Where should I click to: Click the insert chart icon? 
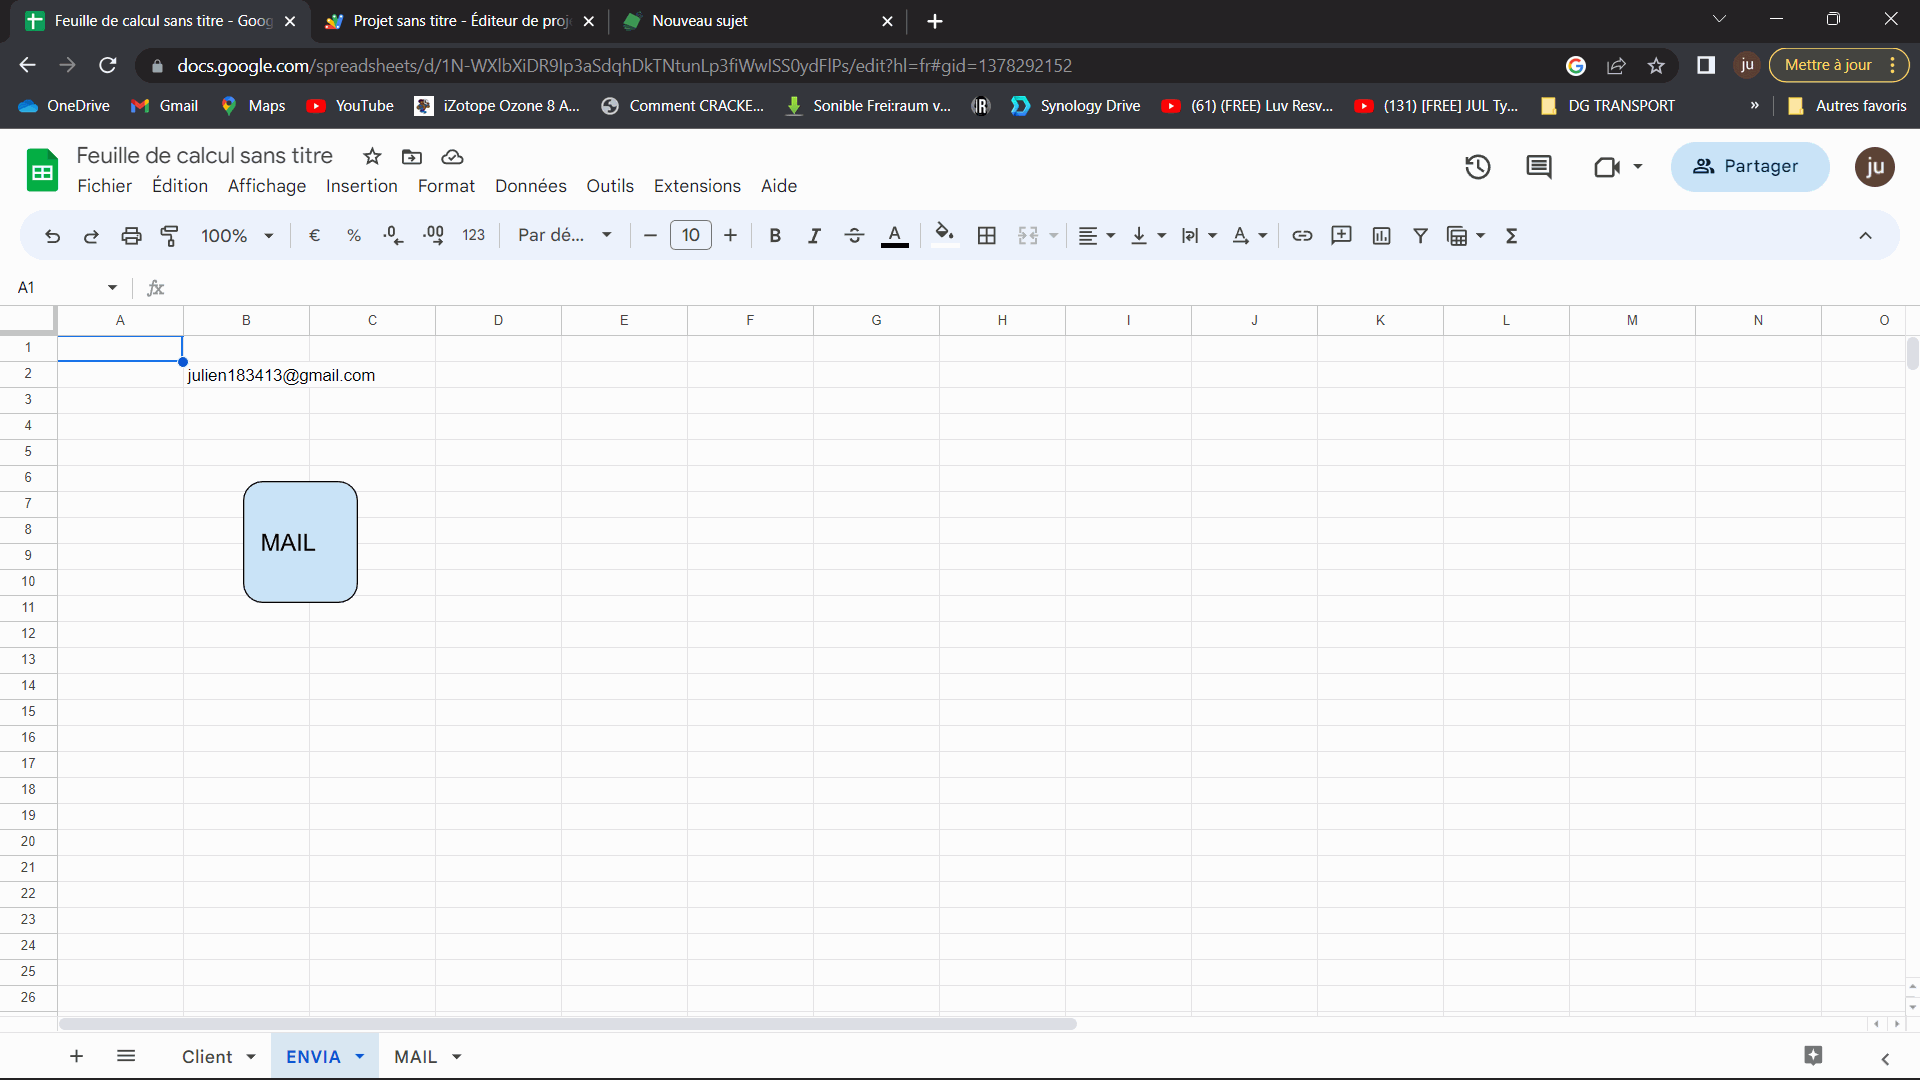coord(1381,236)
